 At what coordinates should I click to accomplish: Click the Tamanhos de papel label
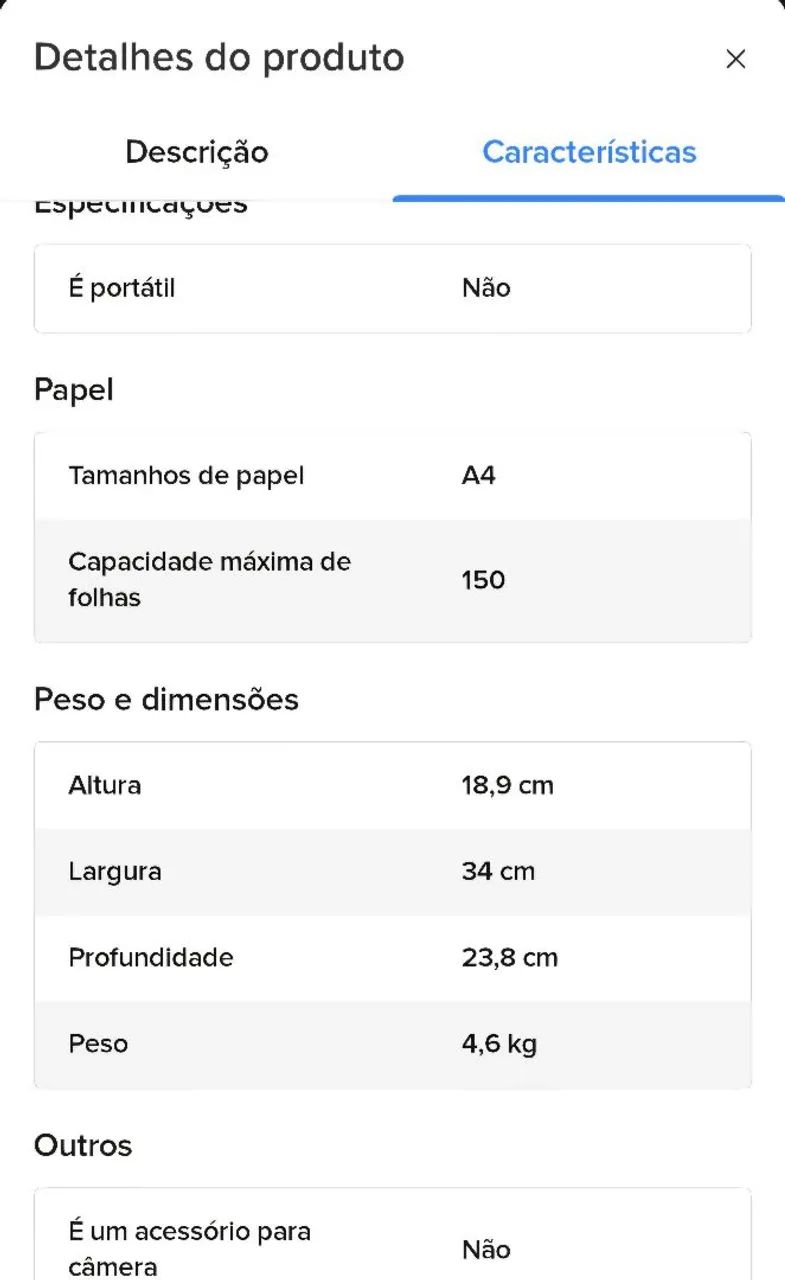(186, 476)
